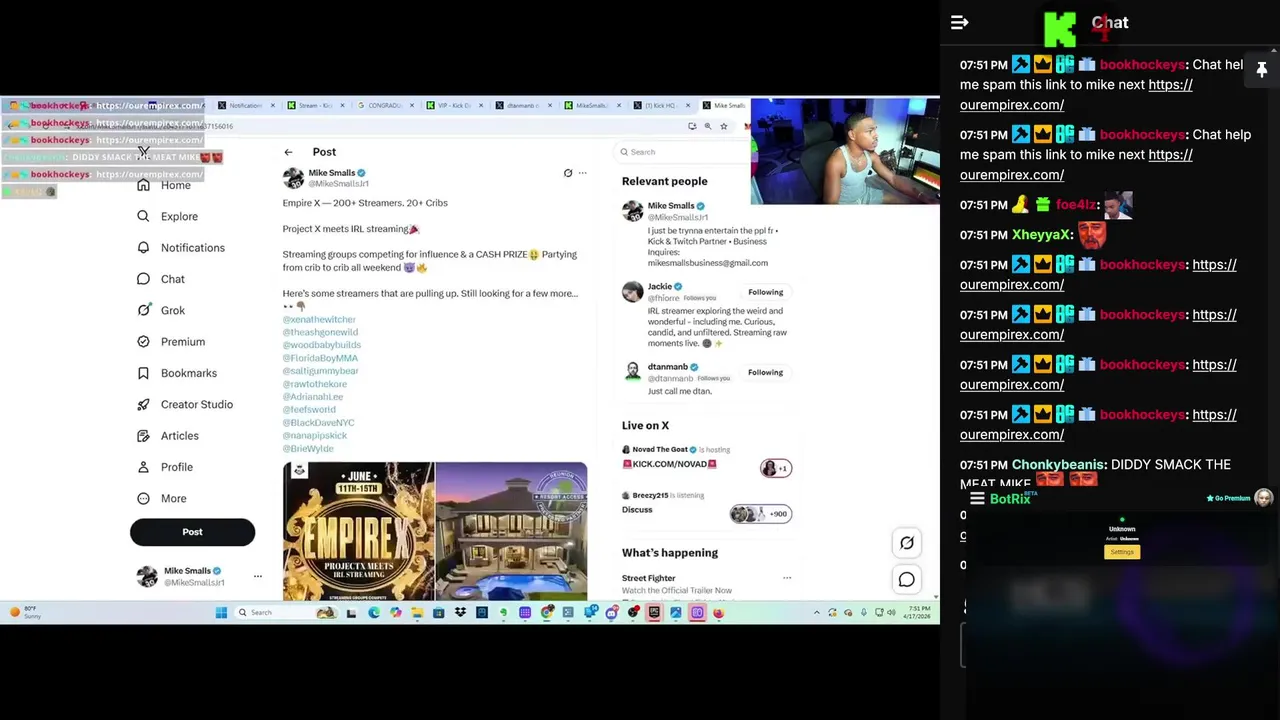The width and height of the screenshot is (1280, 720).
Task: Open the Home icon in X sidebar
Action: point(143,185)
